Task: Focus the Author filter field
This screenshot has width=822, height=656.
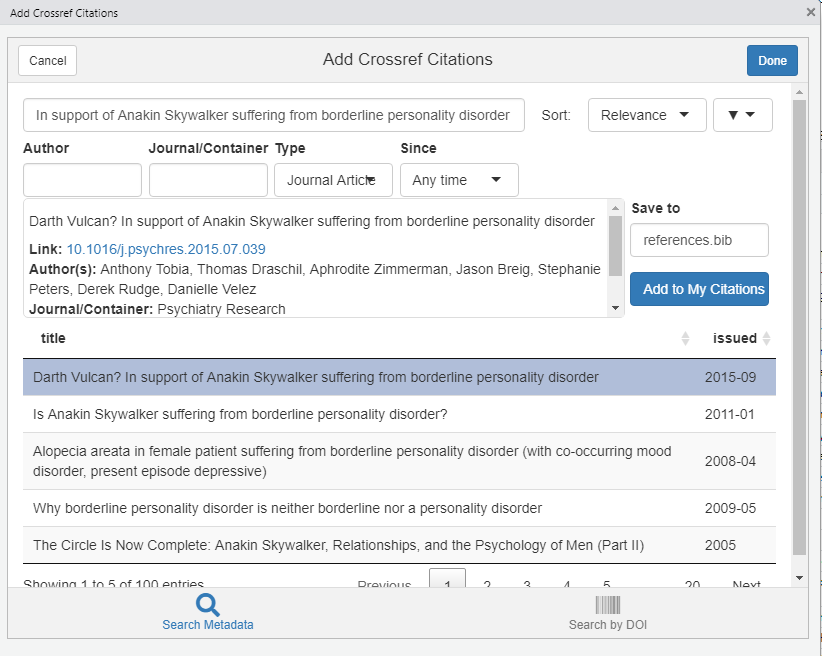Action: (x=82, y=180)
